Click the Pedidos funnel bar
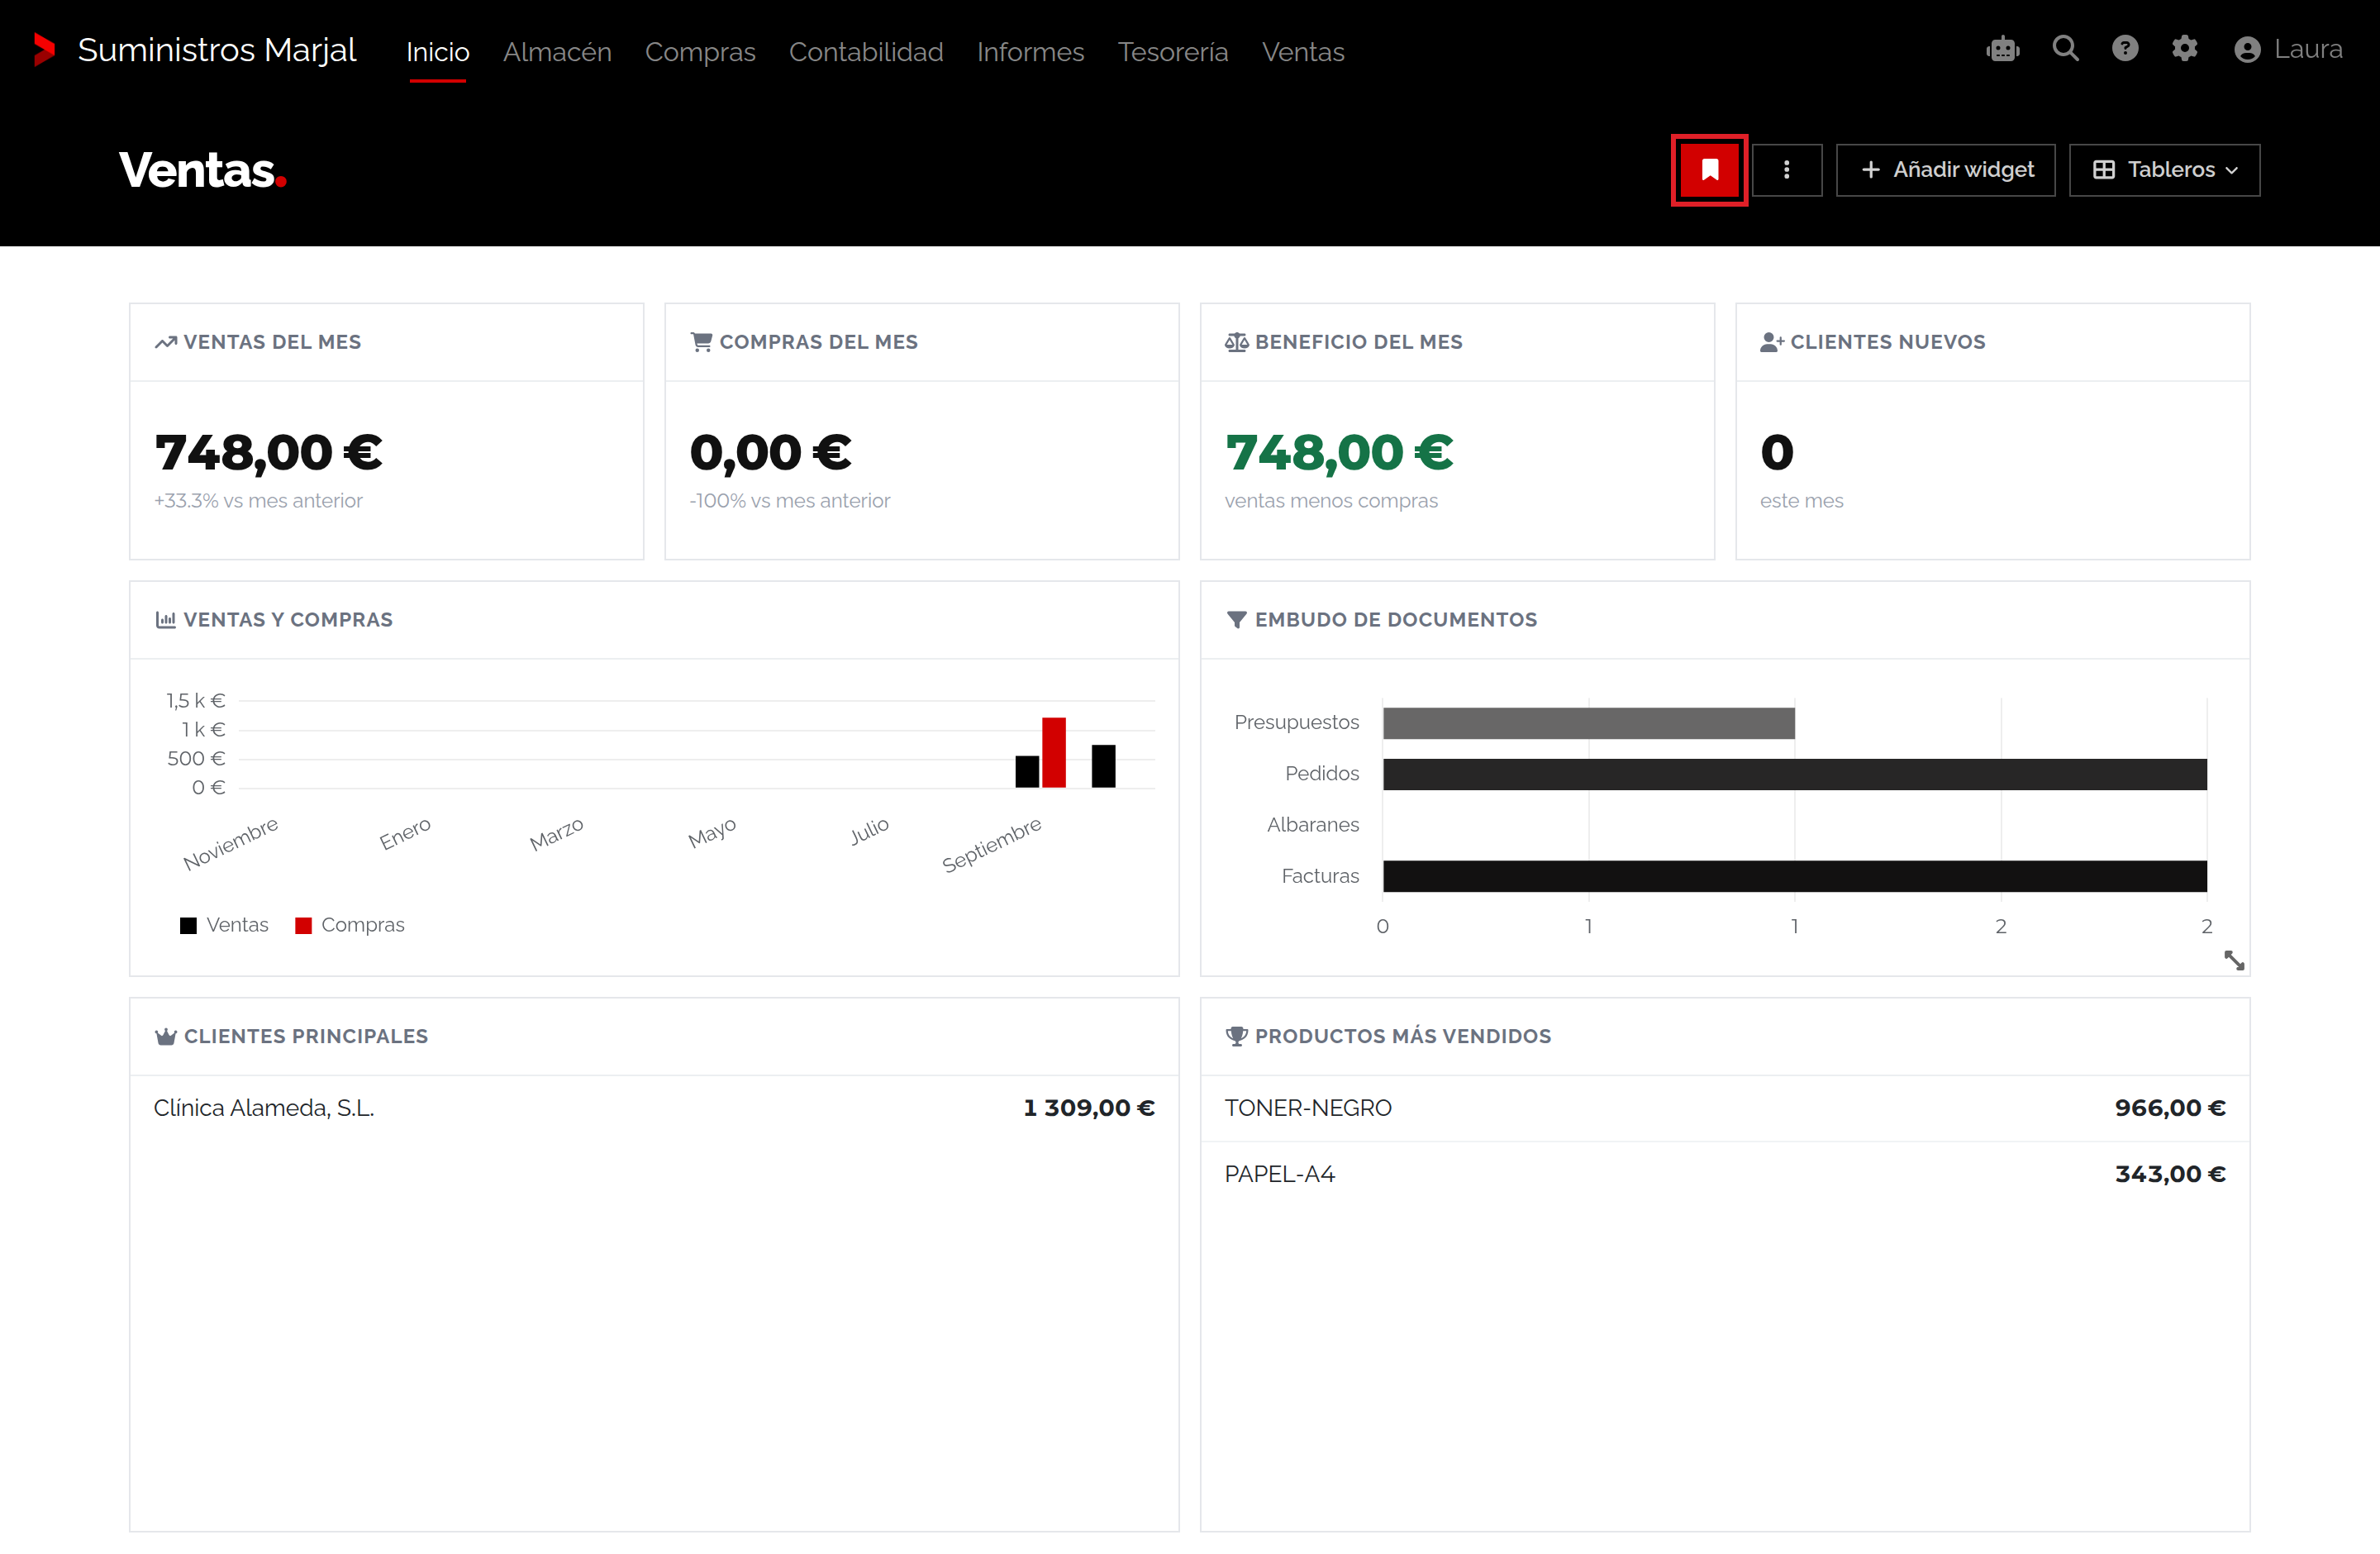 (x=1795, y=774)
